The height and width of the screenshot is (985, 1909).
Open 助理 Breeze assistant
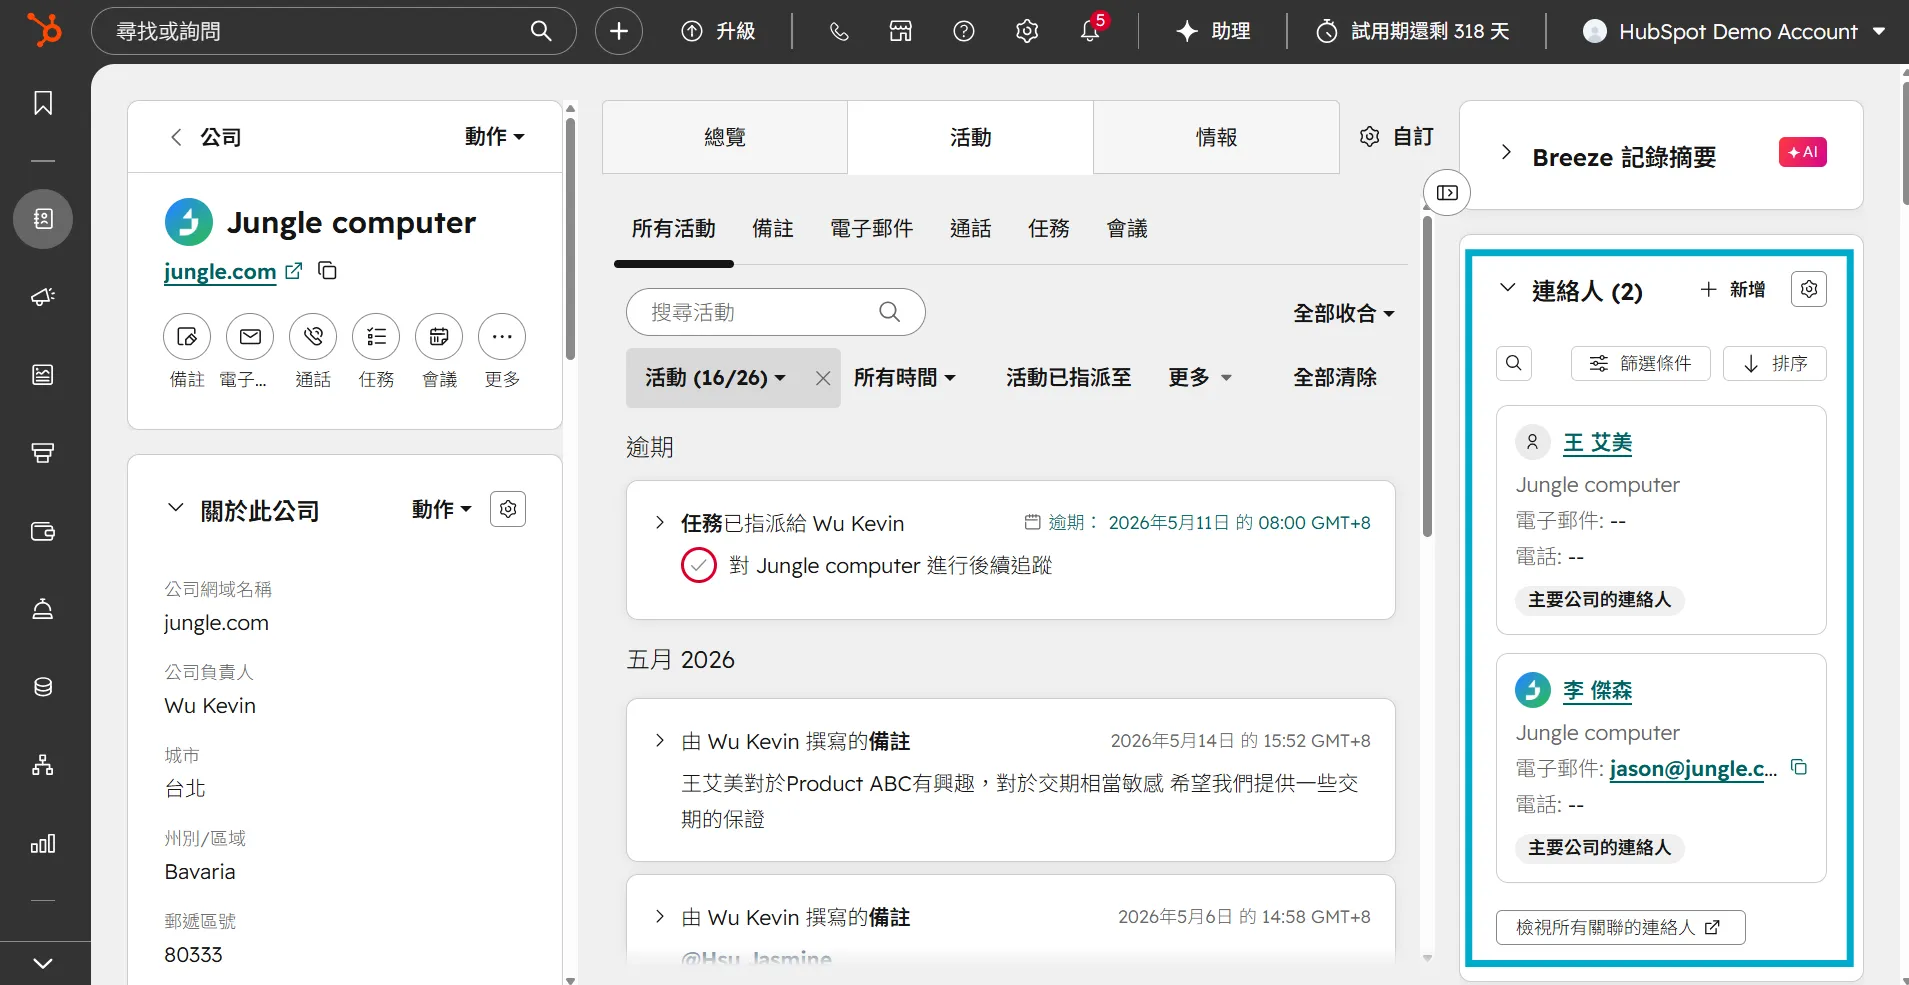click(1213, 31)
